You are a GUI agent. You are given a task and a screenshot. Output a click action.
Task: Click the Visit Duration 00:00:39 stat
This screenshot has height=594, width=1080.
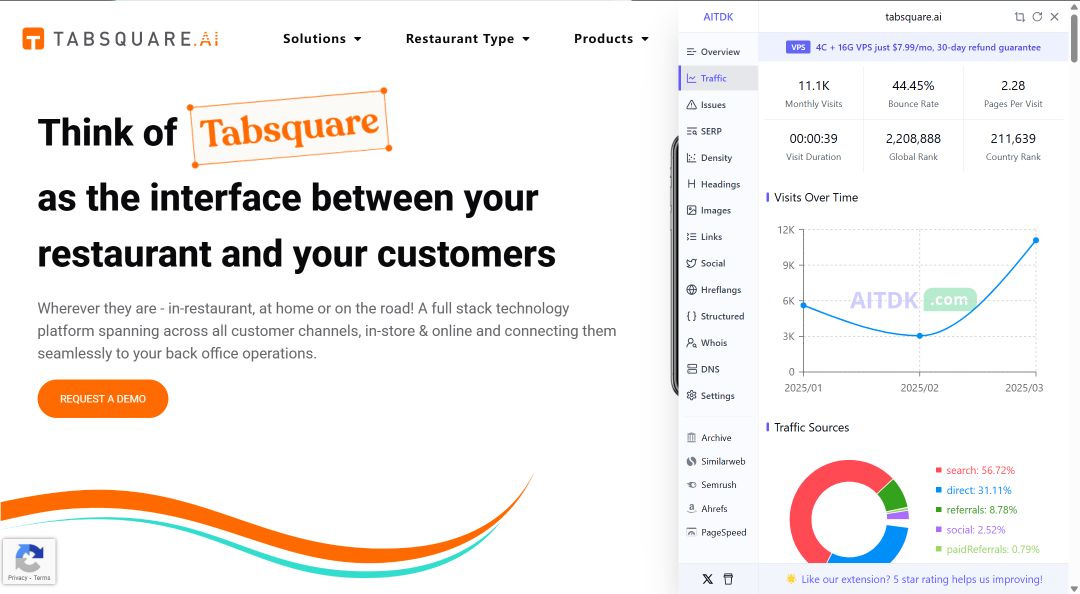tap(813, 147)
